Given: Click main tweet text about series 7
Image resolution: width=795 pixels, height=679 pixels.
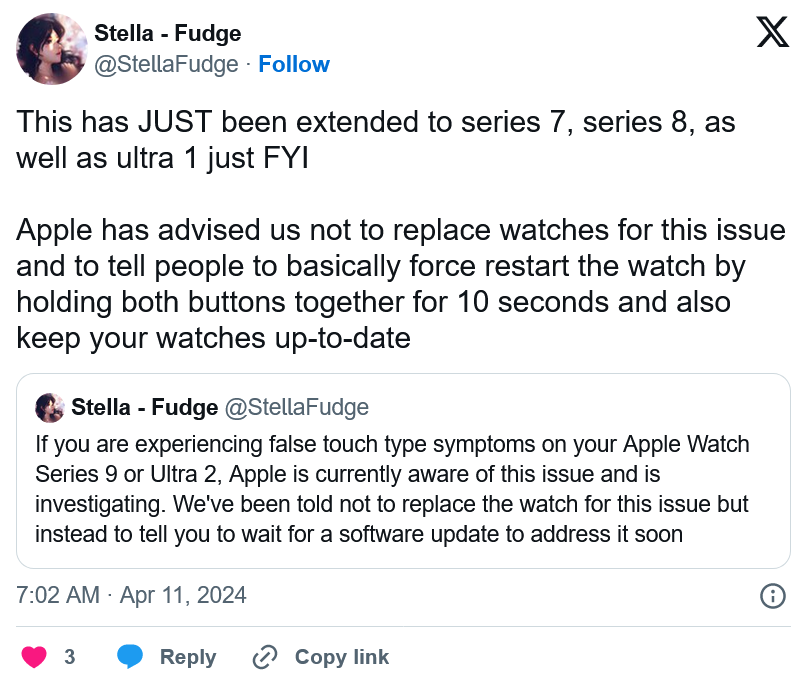Looking at the screenshot, I should tap(376, 140).
